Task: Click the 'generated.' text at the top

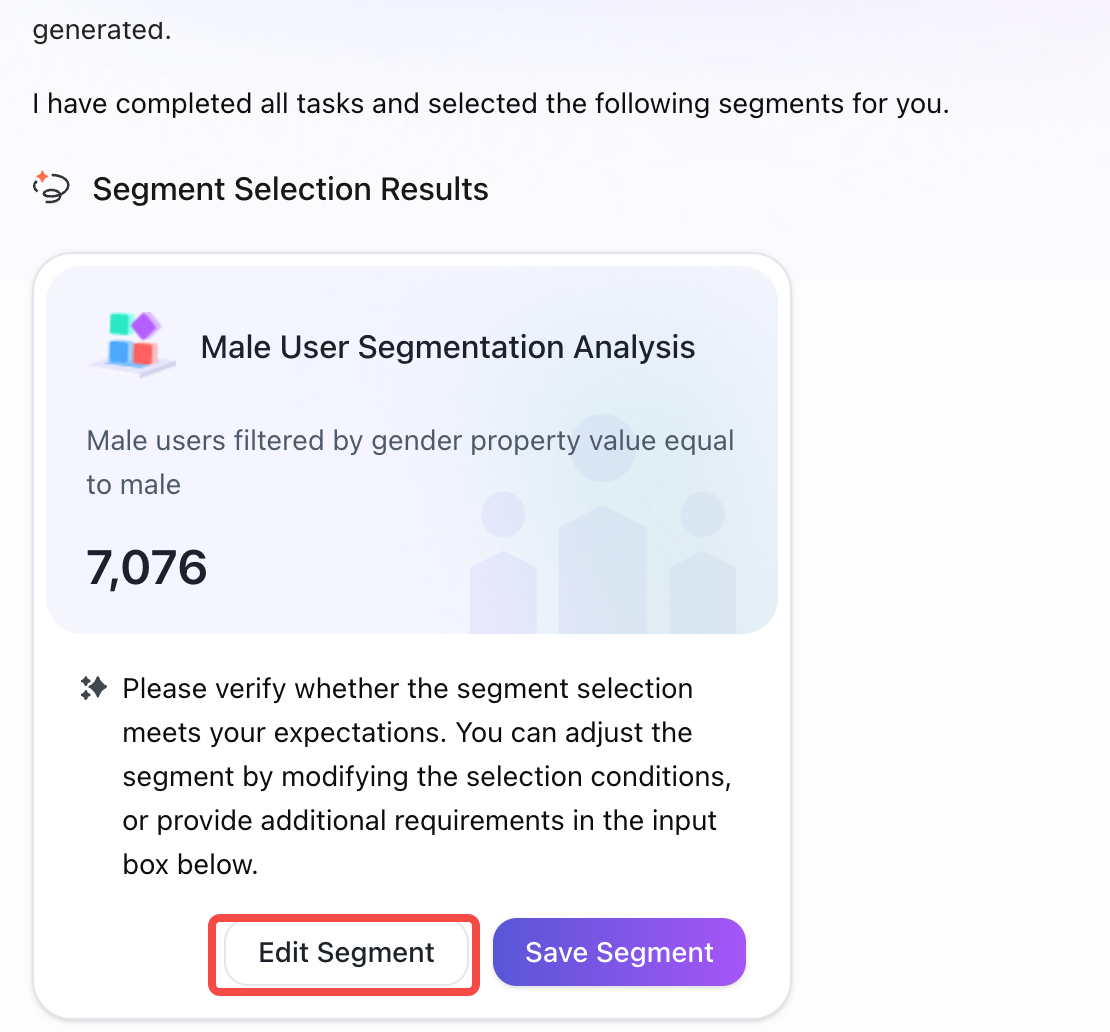Action: point(102,30)
